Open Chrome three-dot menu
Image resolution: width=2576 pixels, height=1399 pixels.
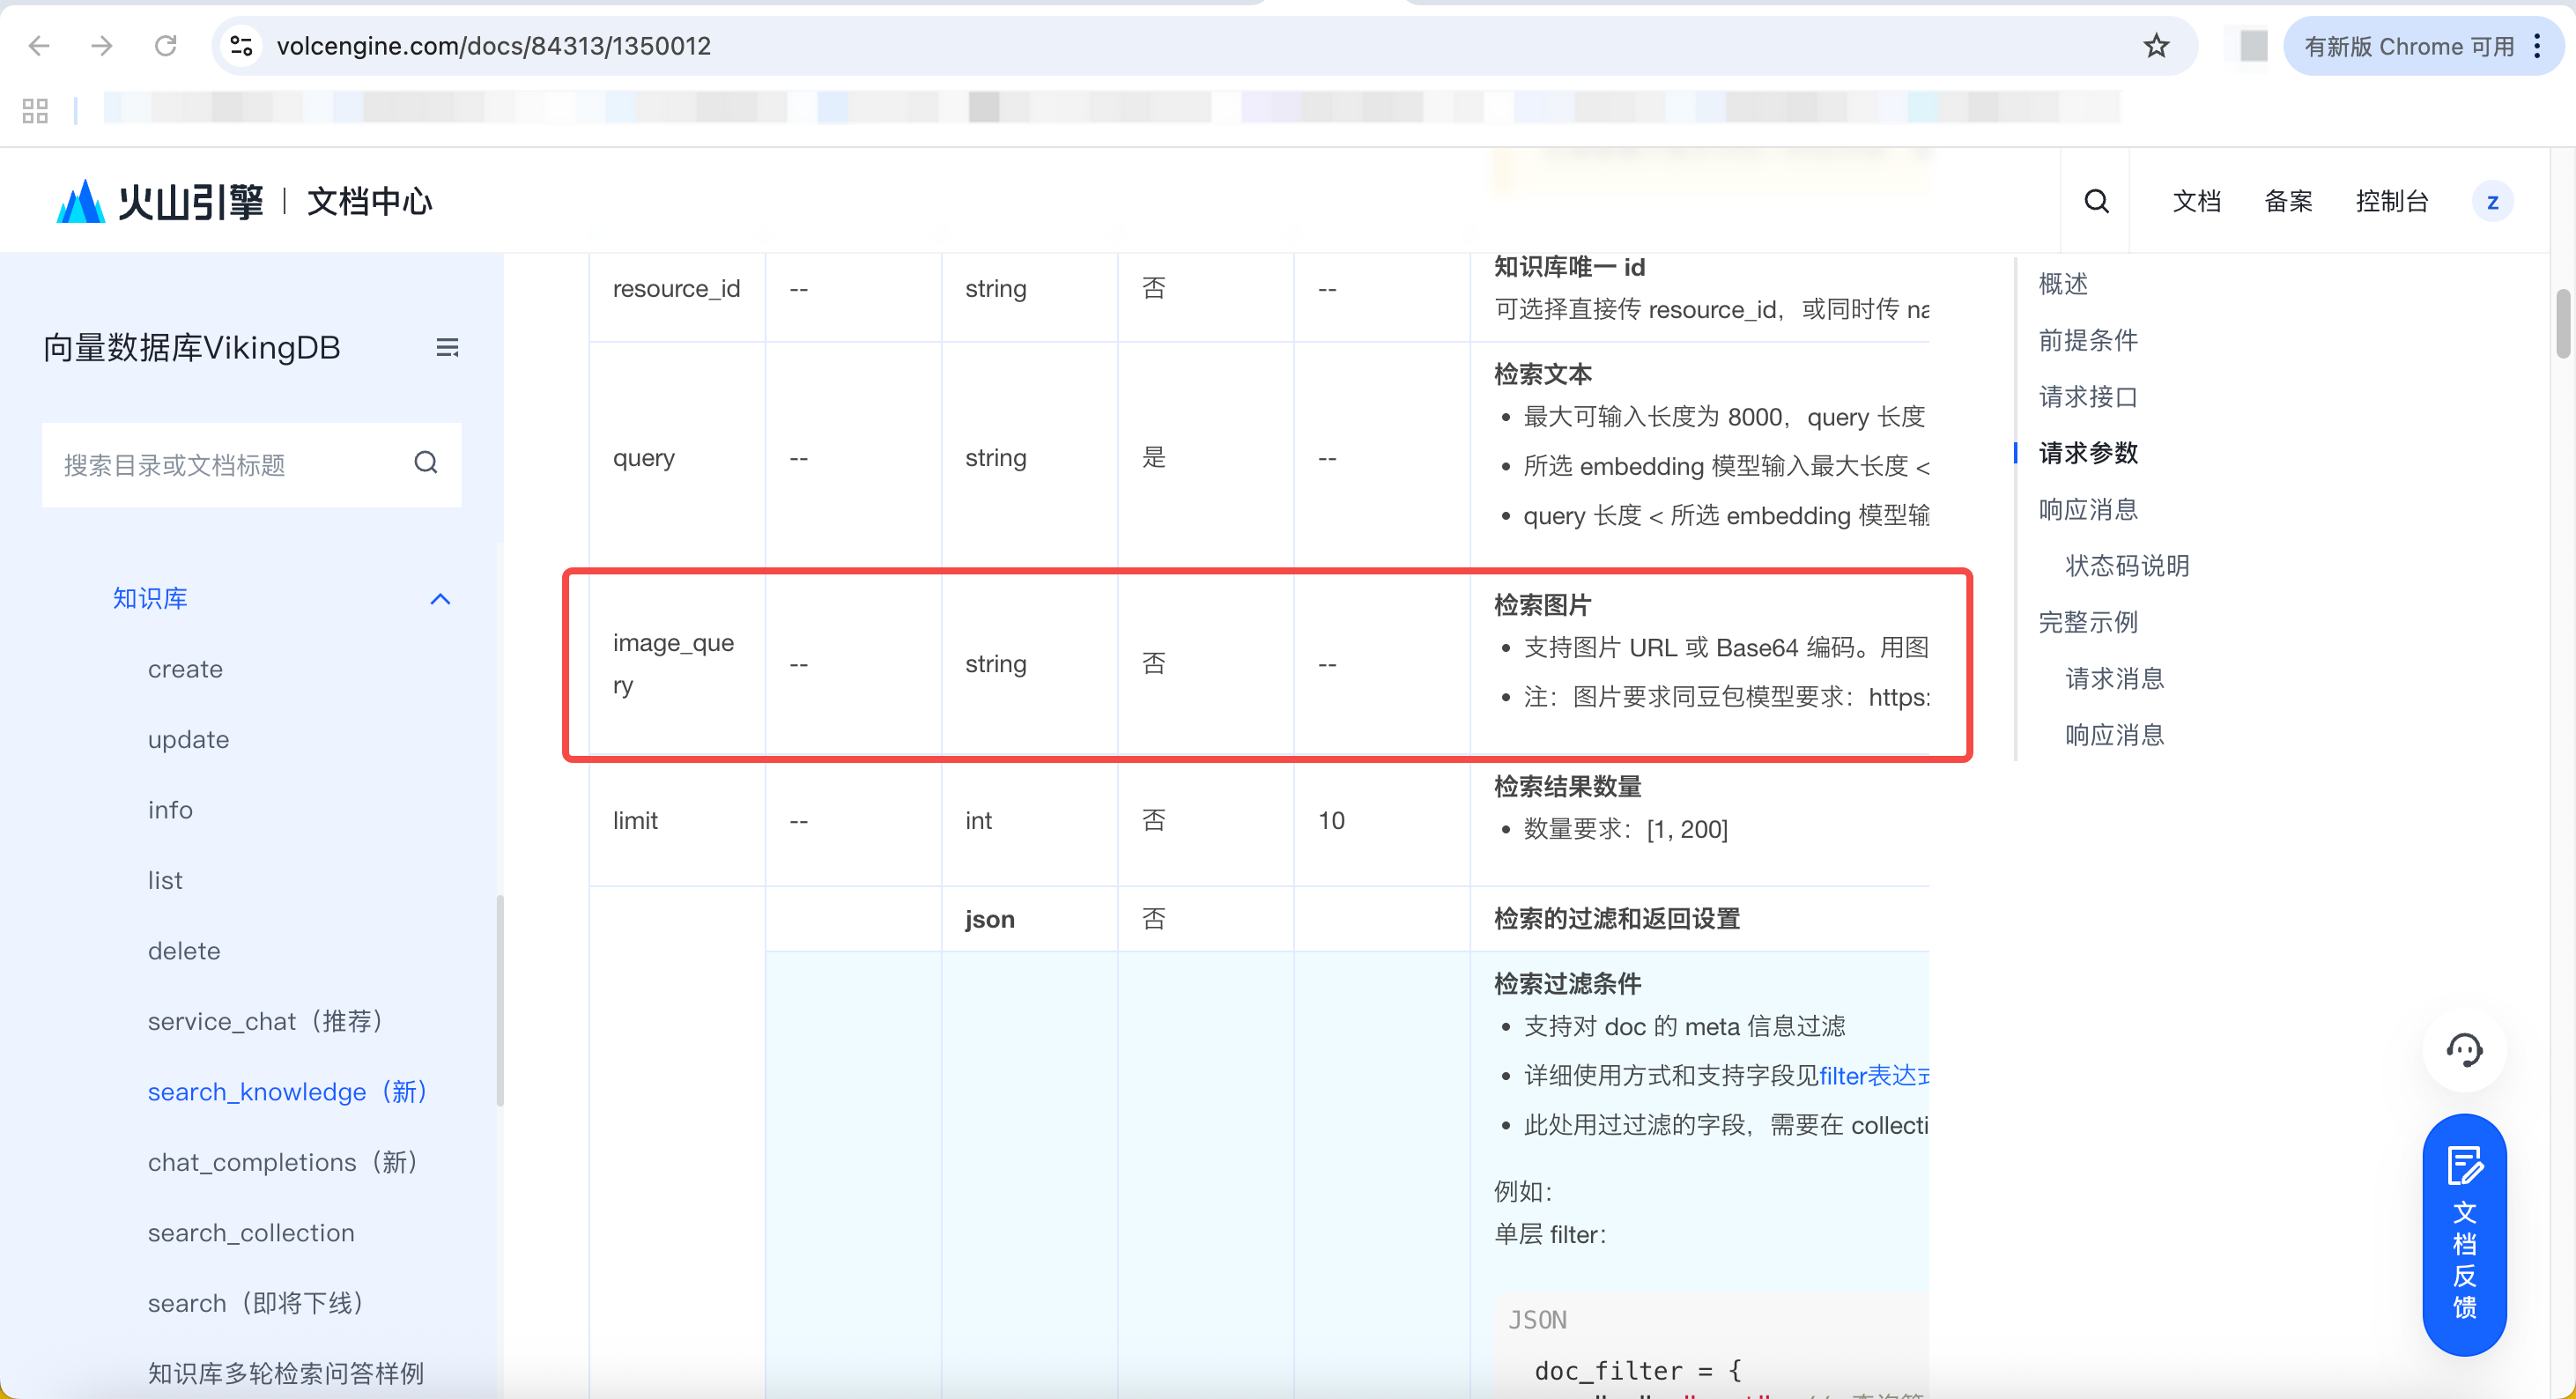click(2537, 46)
